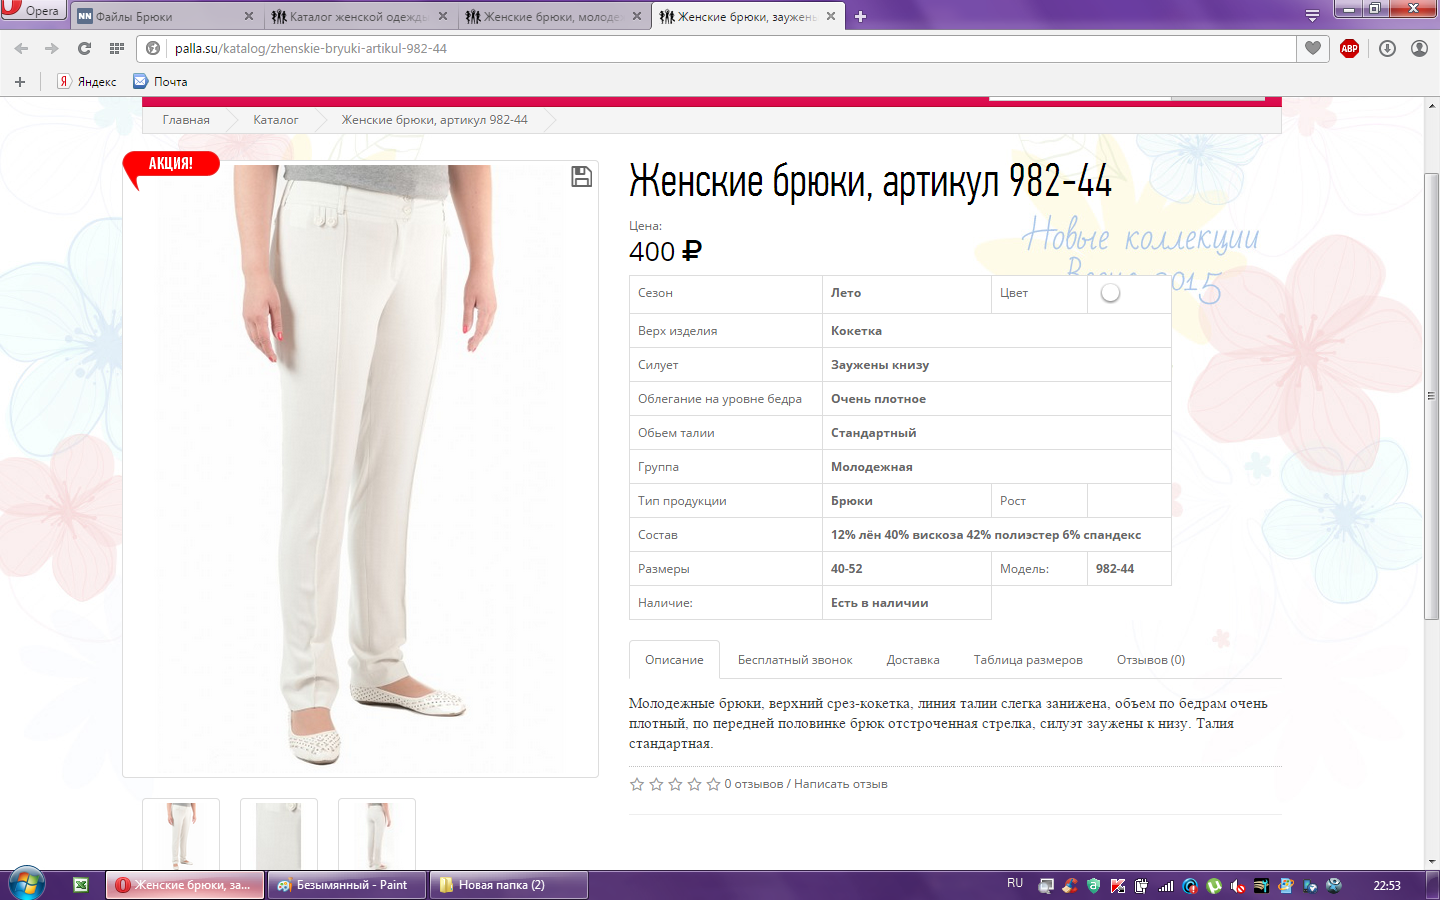Open the 'Описание' product tab
Image resolution: width=1440 pixels, height=900 pixels.
click(674, 660)
